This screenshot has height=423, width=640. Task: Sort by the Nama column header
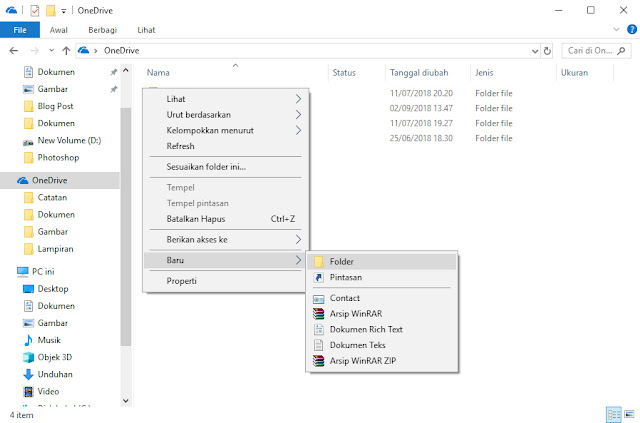158,73
